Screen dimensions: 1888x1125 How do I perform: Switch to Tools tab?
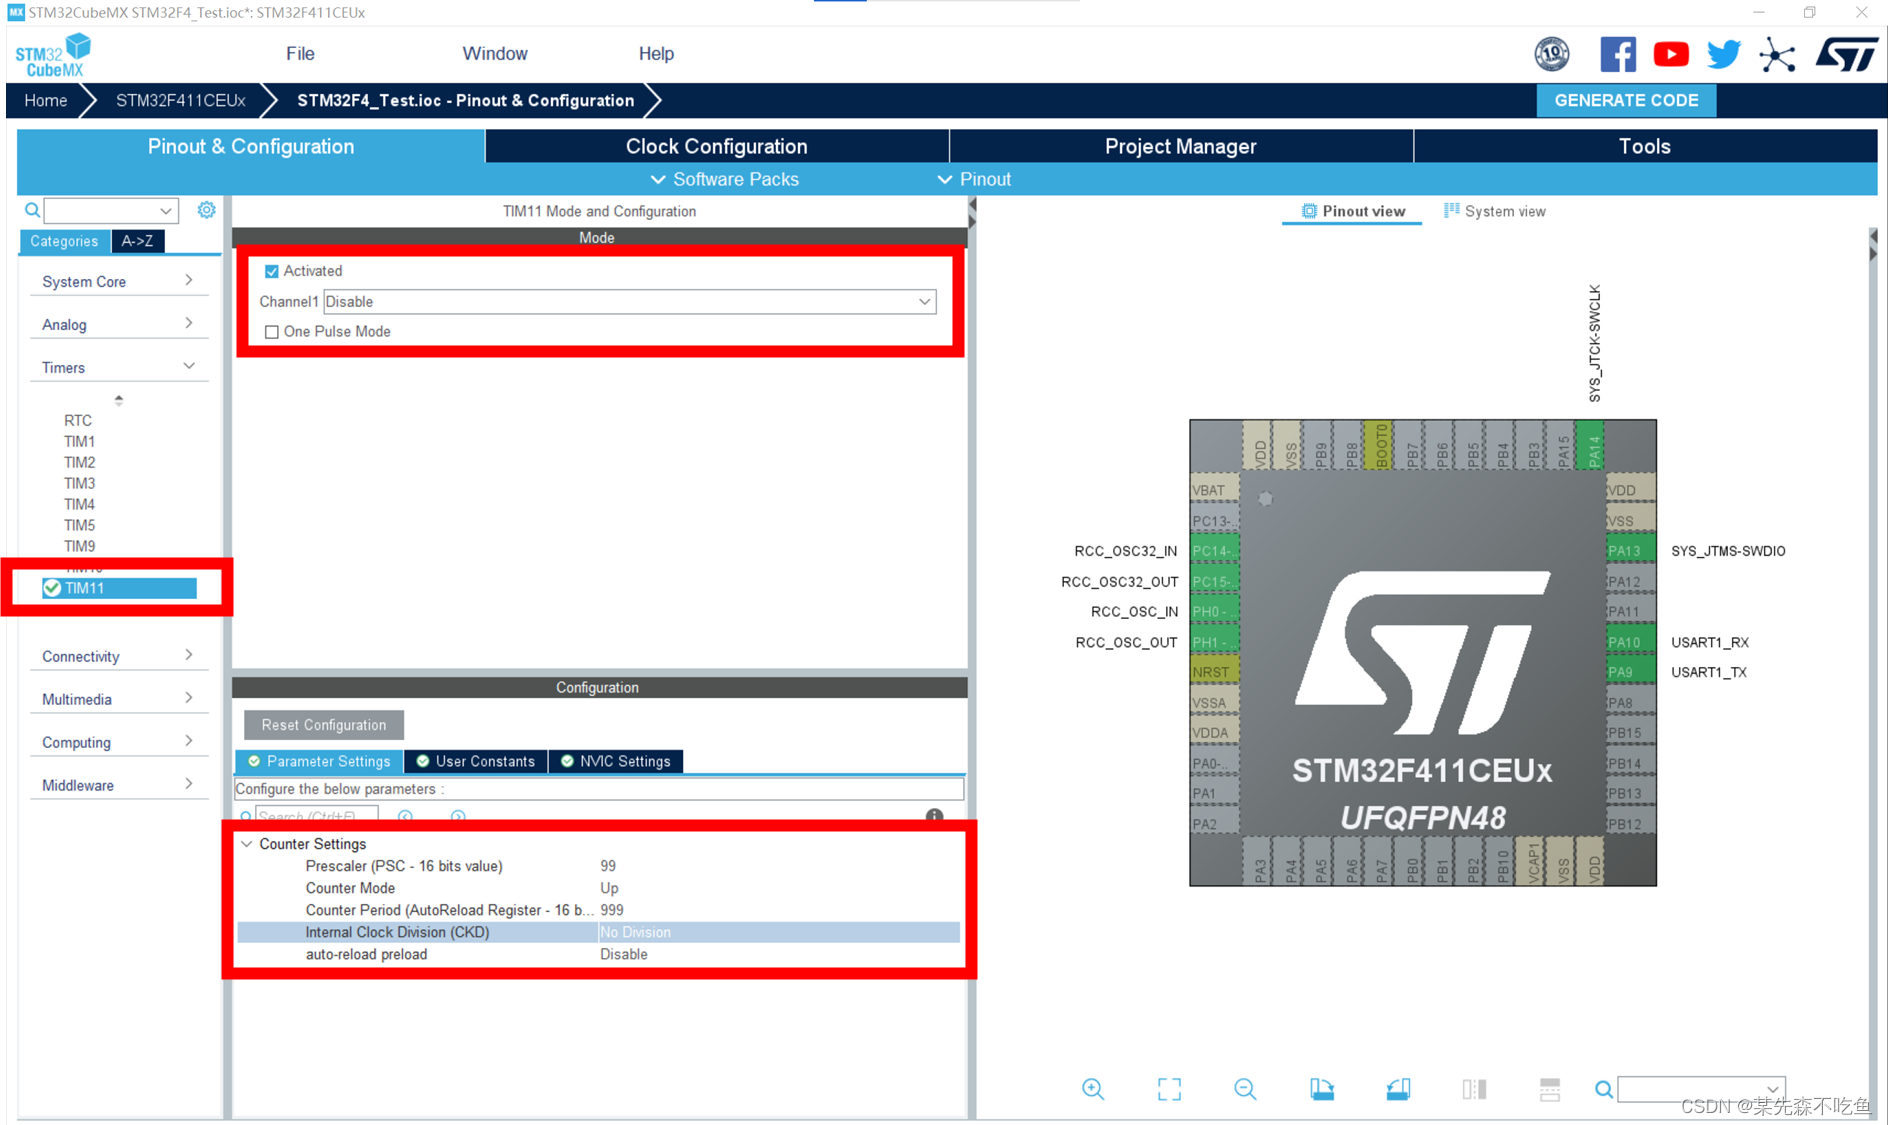pos(1644,146)
